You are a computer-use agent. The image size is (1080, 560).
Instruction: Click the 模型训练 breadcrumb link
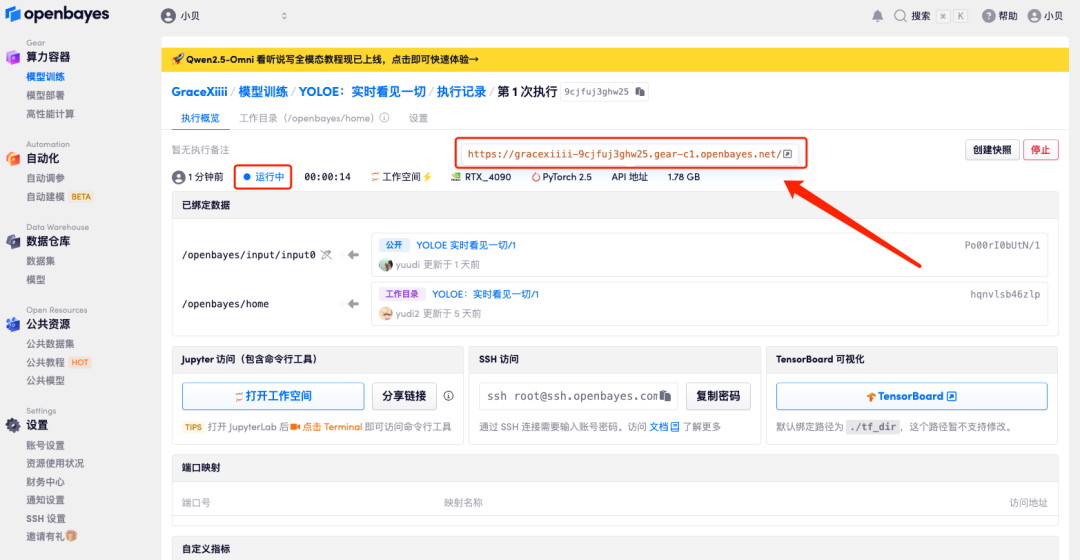click(263, 92)
